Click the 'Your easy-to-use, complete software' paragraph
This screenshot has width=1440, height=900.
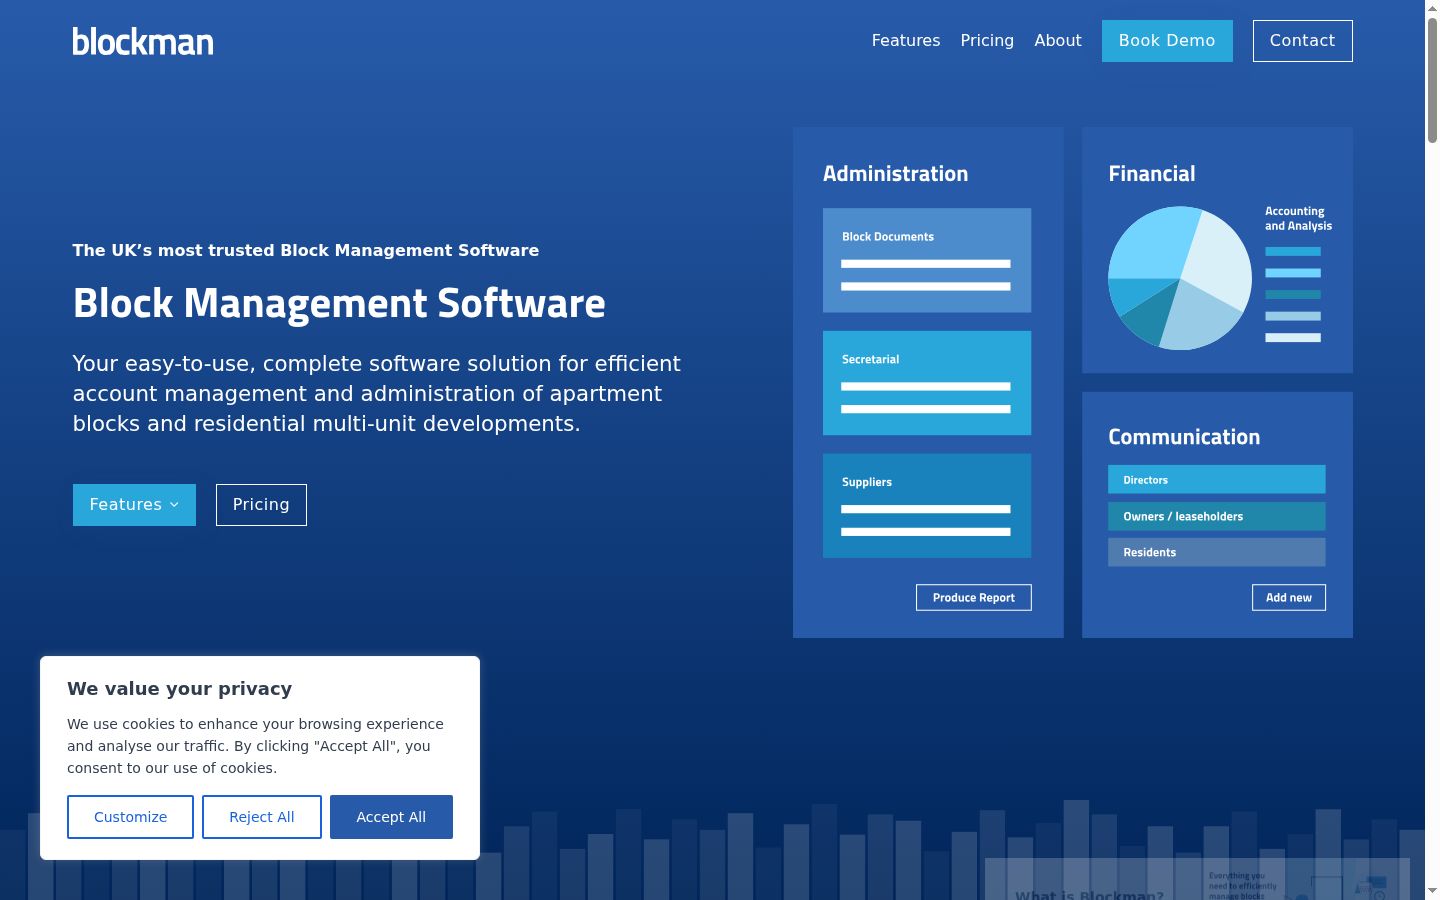[x=377, y=393]
